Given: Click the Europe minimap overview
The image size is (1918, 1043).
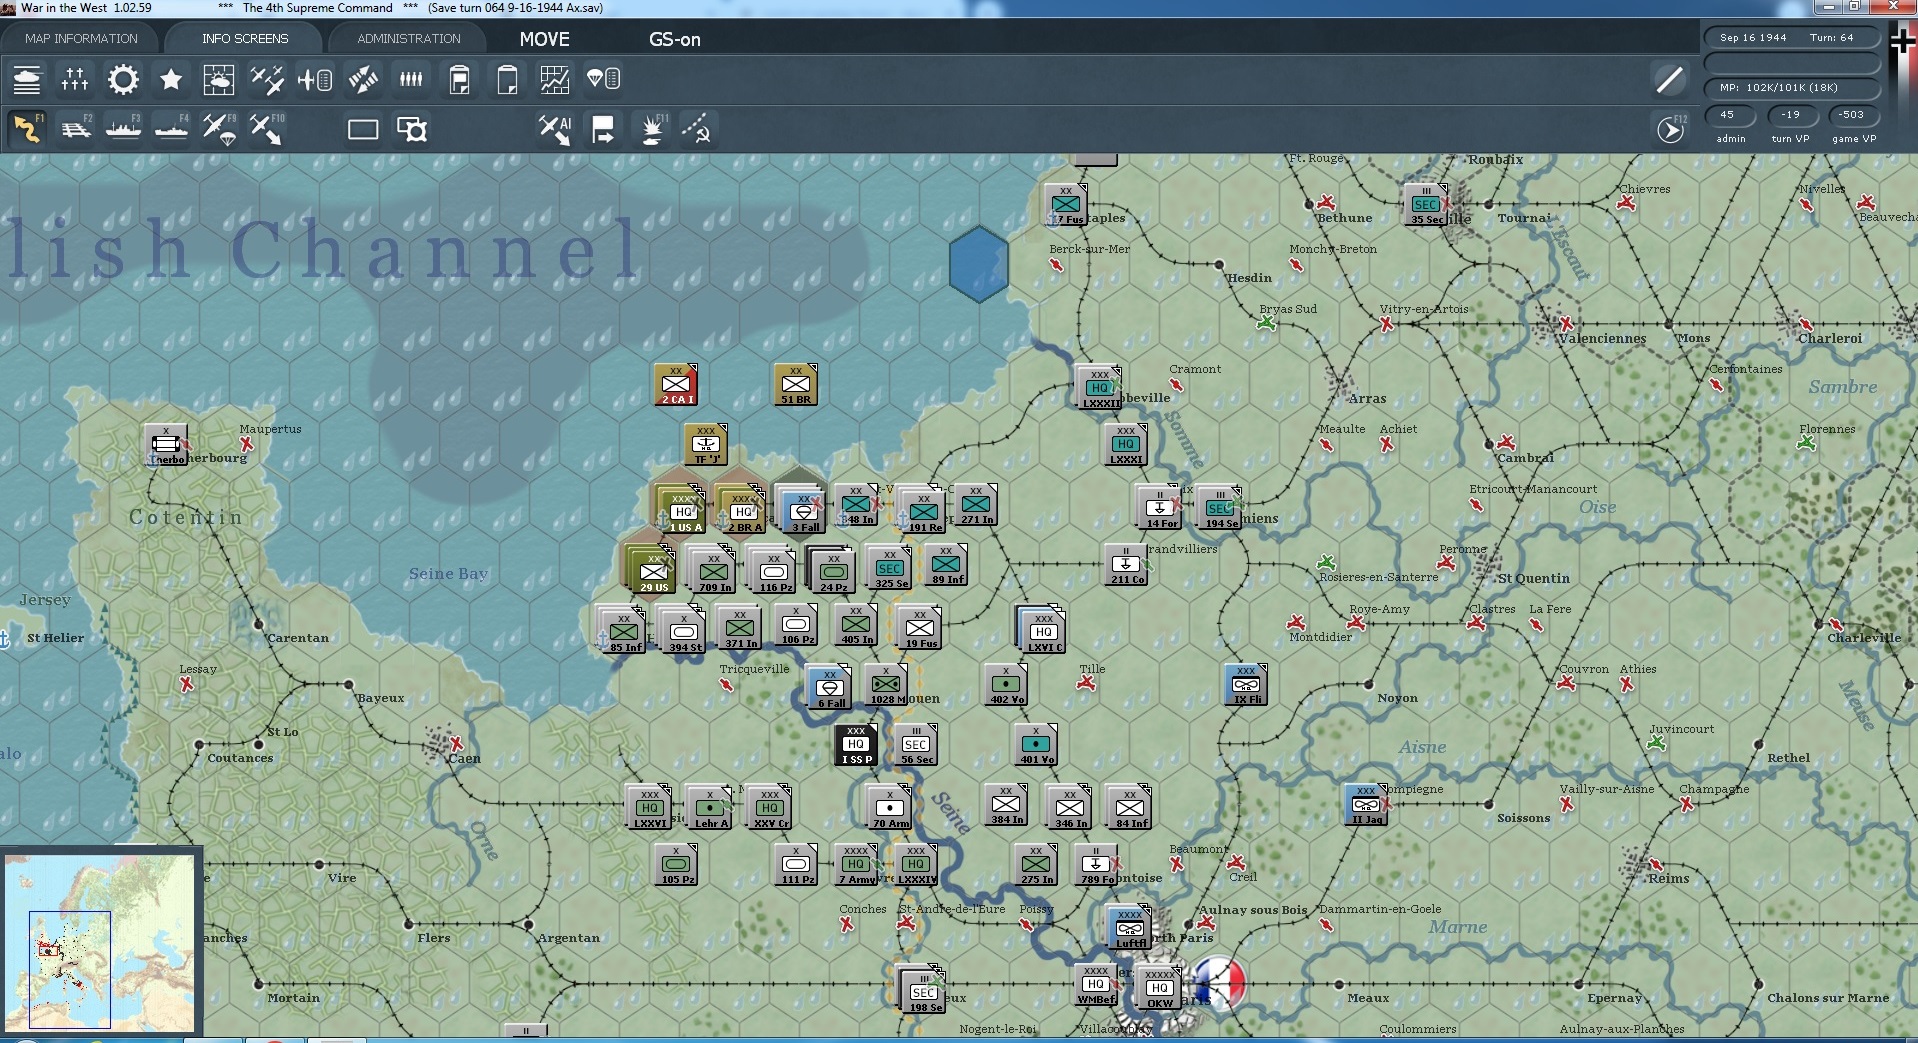Looking at the screenshot, I should tap(99, 942).
